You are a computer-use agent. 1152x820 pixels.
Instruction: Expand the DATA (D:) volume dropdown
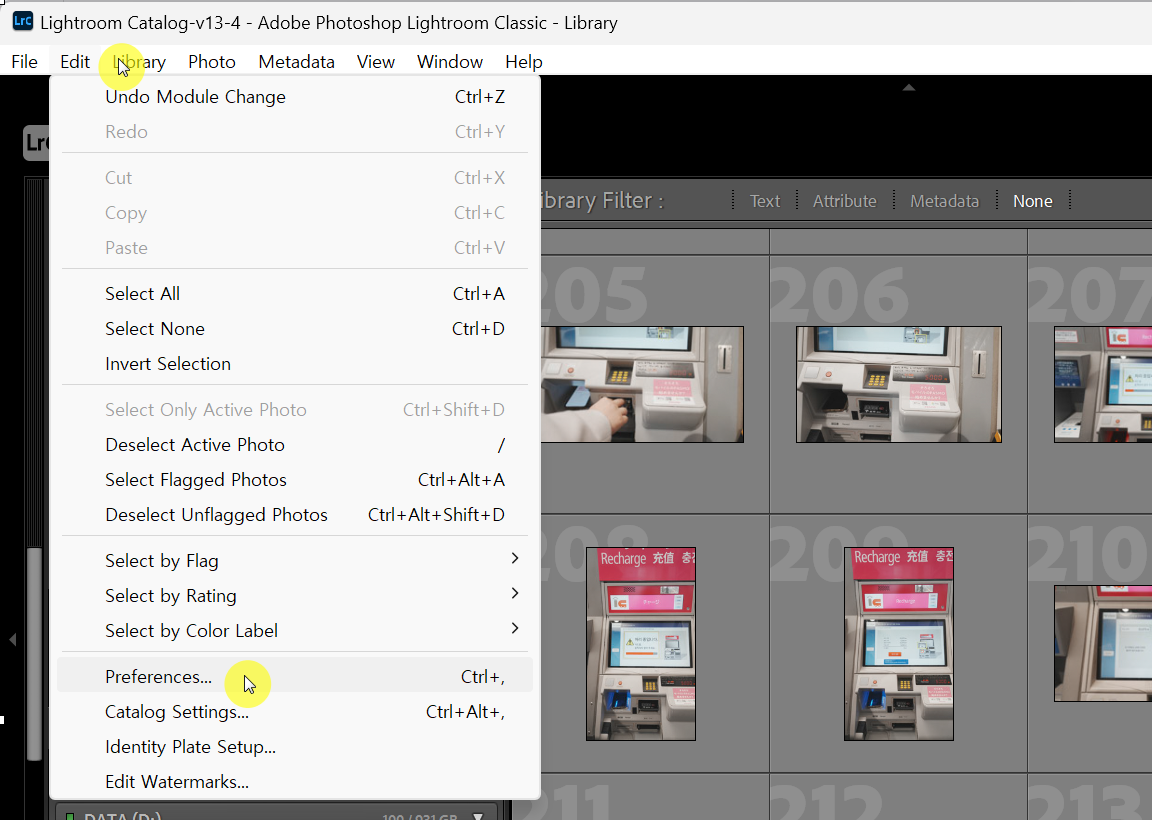click(478, 816)
